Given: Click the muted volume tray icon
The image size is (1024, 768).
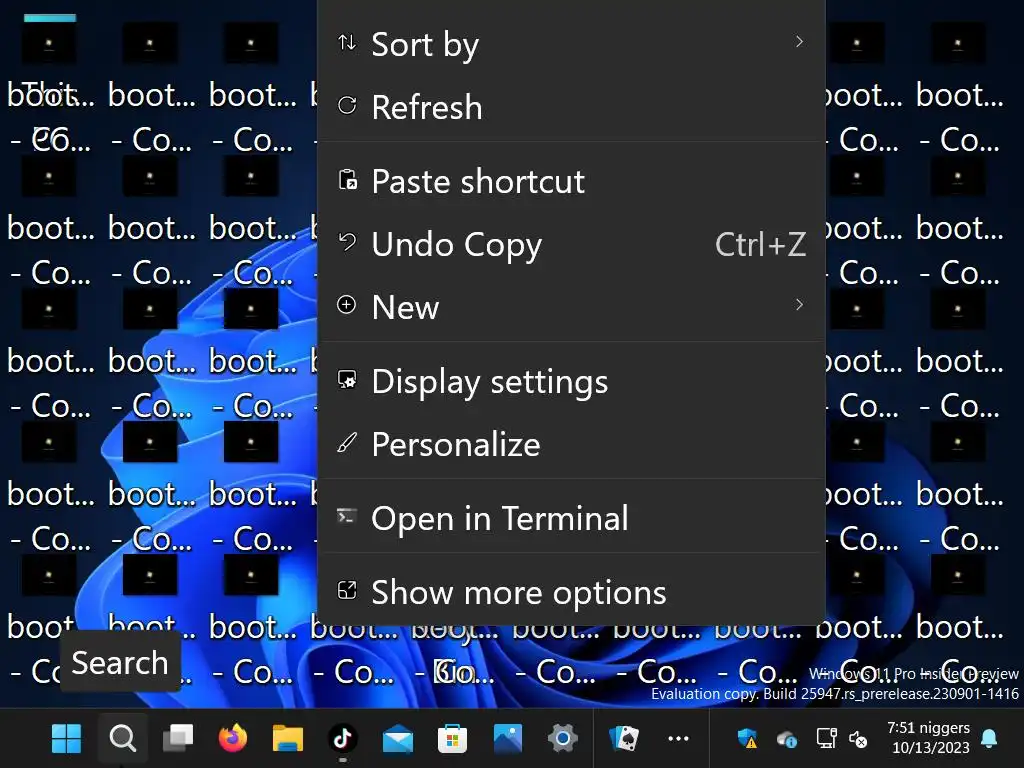Looking at the screenshot, I should 858,739.
